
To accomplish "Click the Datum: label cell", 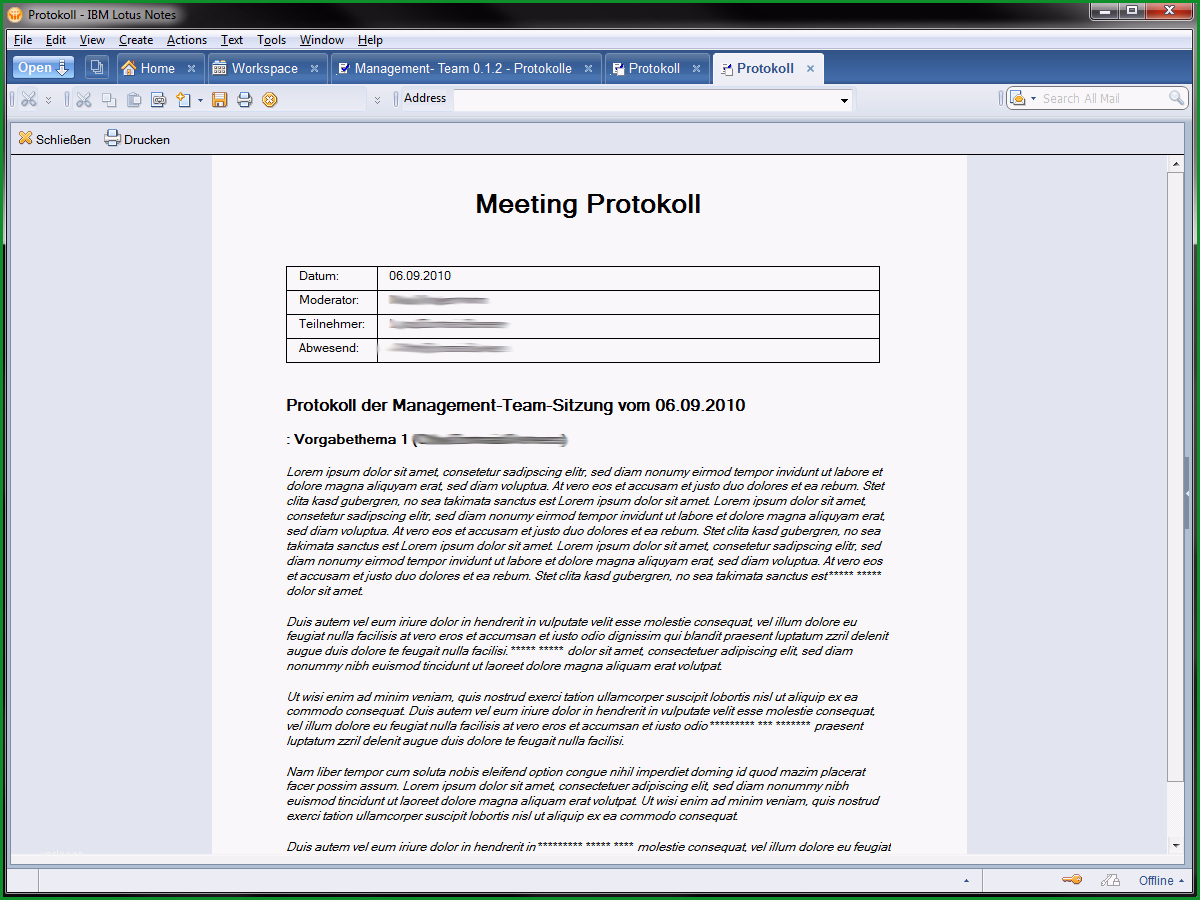I will coord(331,278).
